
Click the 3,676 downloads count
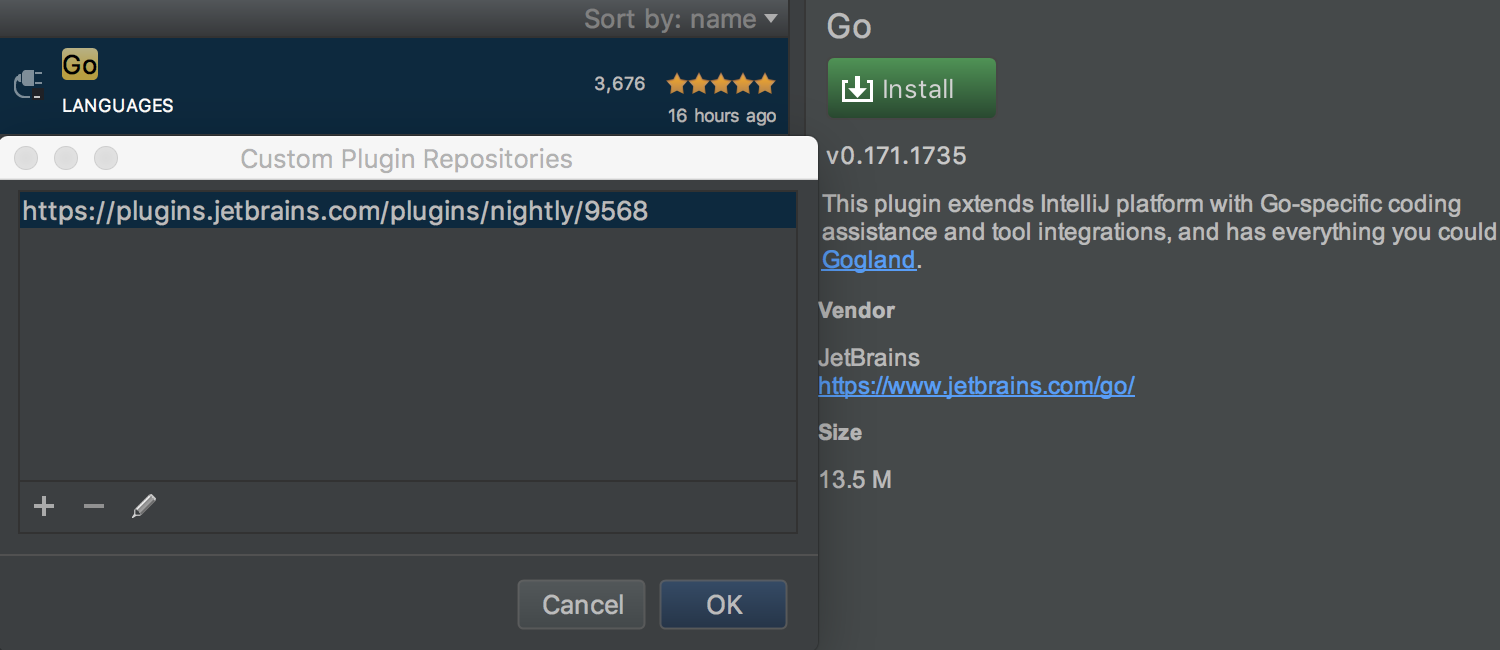[620, 84]
